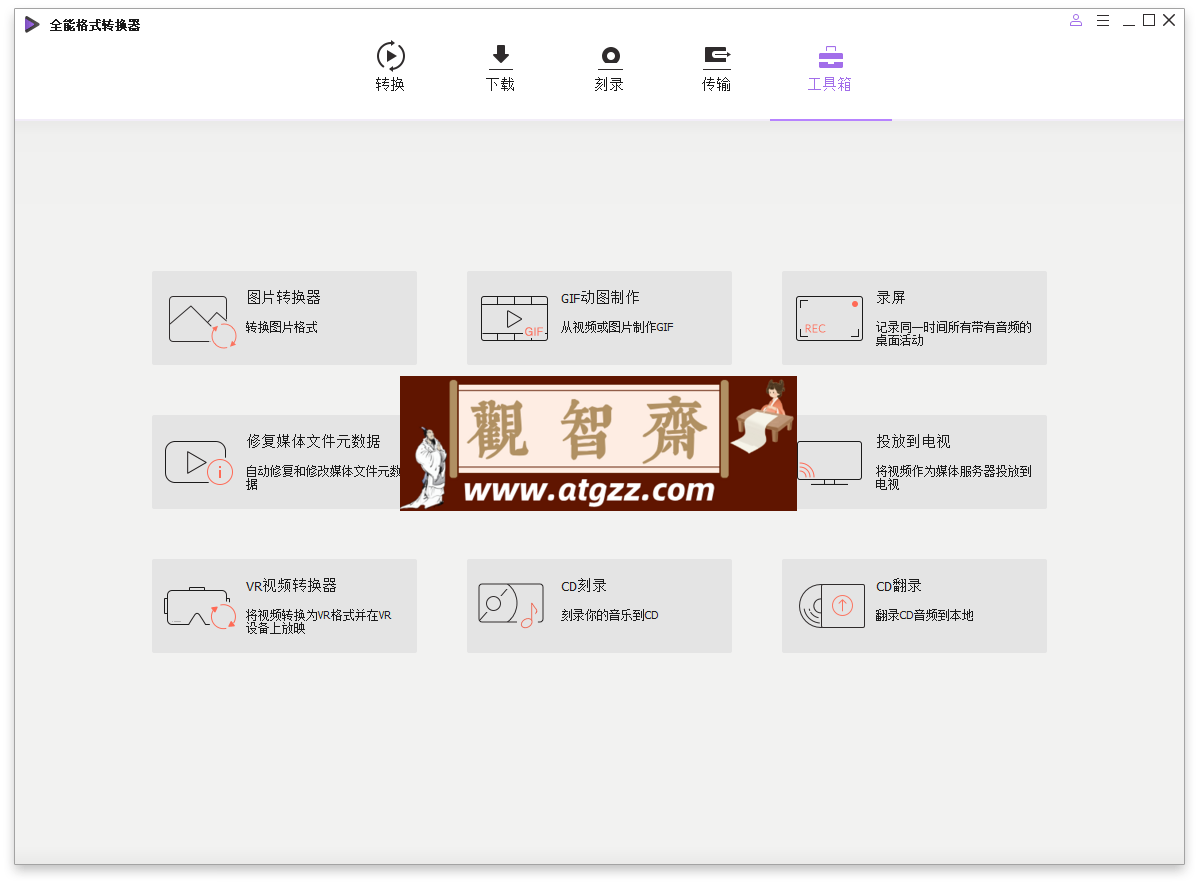The height and width of the screenshot is (888, 1199).
Task: Click the 投放到电视 monitor icon
Action: 830,463
